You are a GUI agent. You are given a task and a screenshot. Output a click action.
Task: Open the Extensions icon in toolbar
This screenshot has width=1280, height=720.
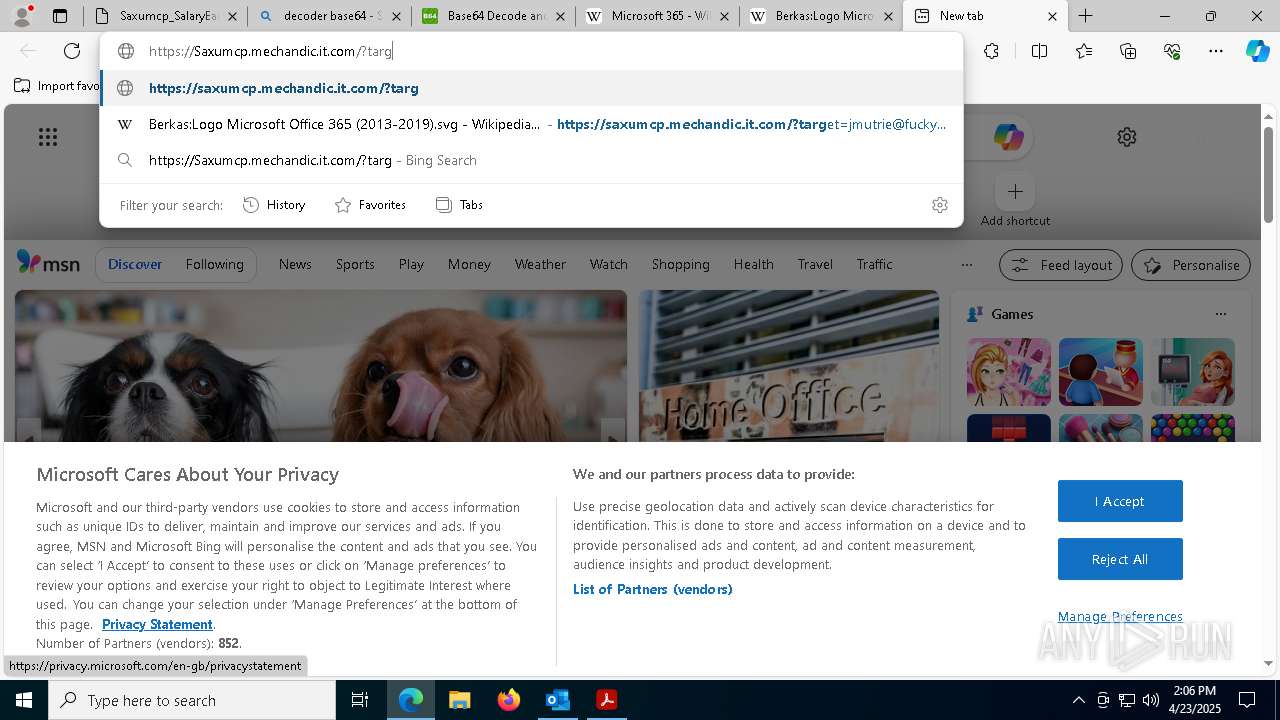pos(991,51)
